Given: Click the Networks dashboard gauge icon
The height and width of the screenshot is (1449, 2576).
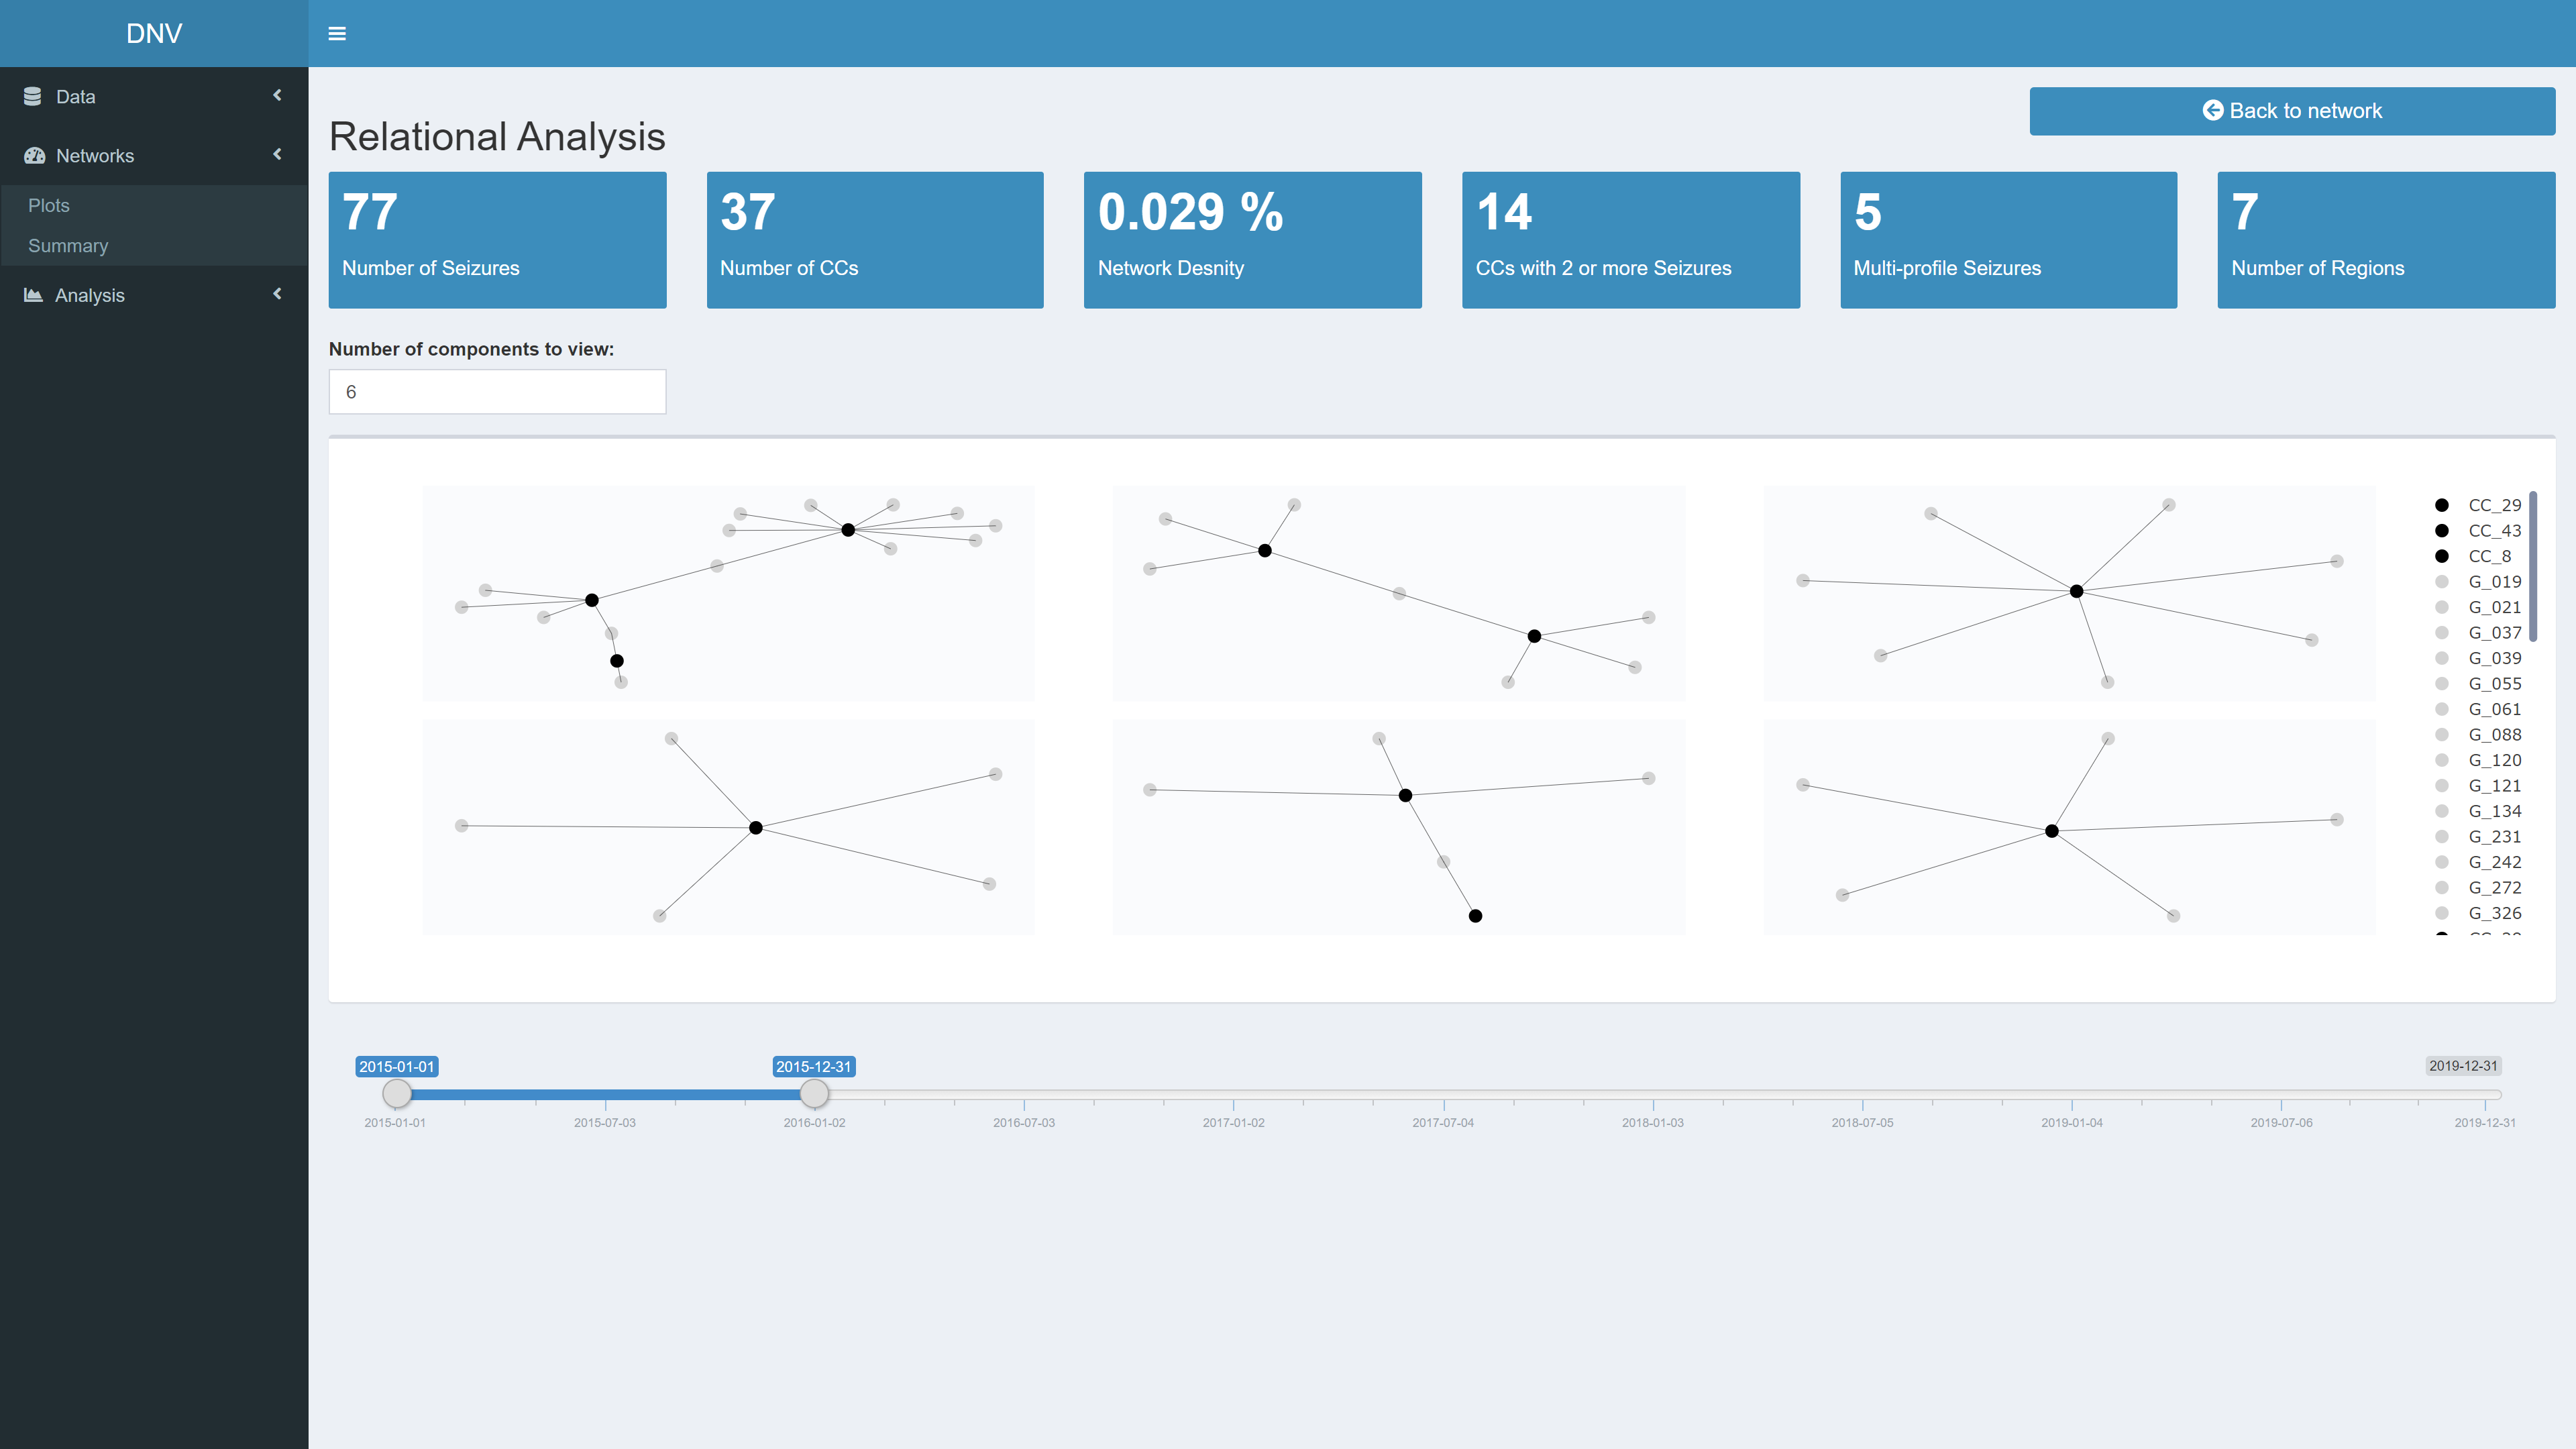Looking at the screenshot, I should coord(35,155).
